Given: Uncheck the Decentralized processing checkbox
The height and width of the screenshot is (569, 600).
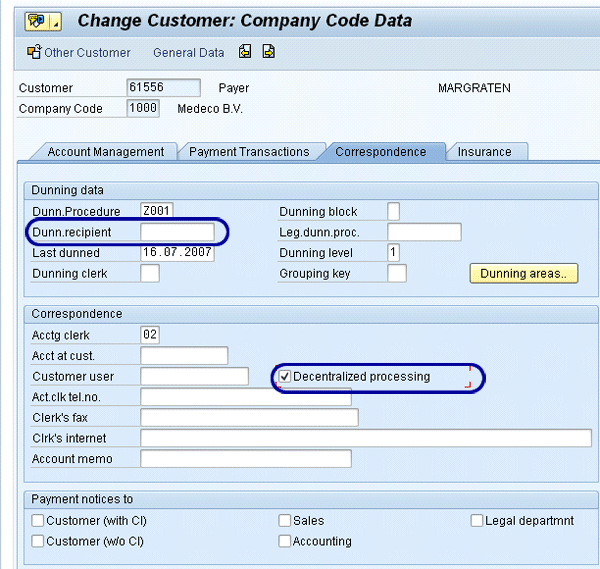Looking at the screenshot, I should tap(285, 377).
